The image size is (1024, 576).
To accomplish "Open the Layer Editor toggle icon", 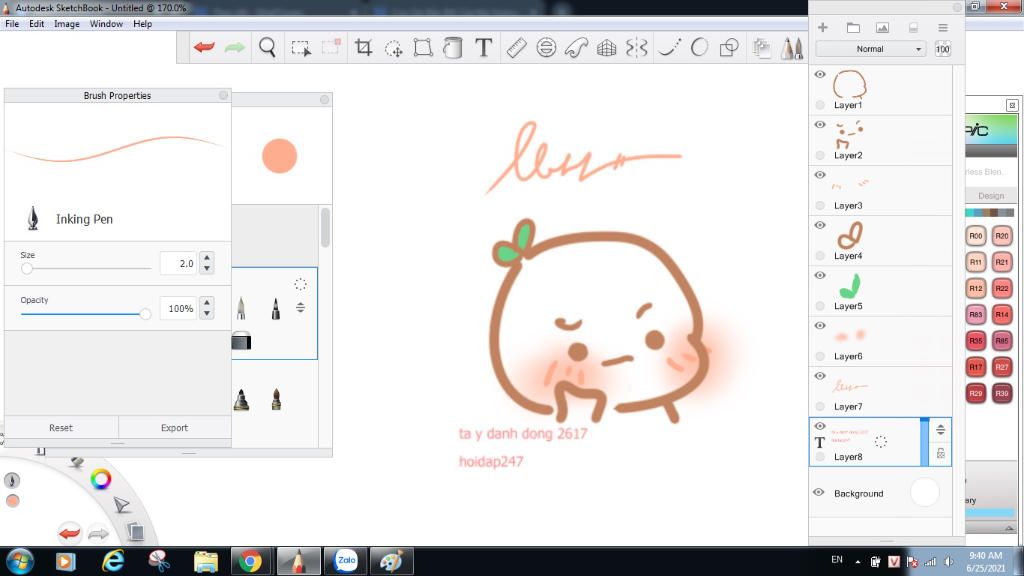I will click(x=761, y=48).
